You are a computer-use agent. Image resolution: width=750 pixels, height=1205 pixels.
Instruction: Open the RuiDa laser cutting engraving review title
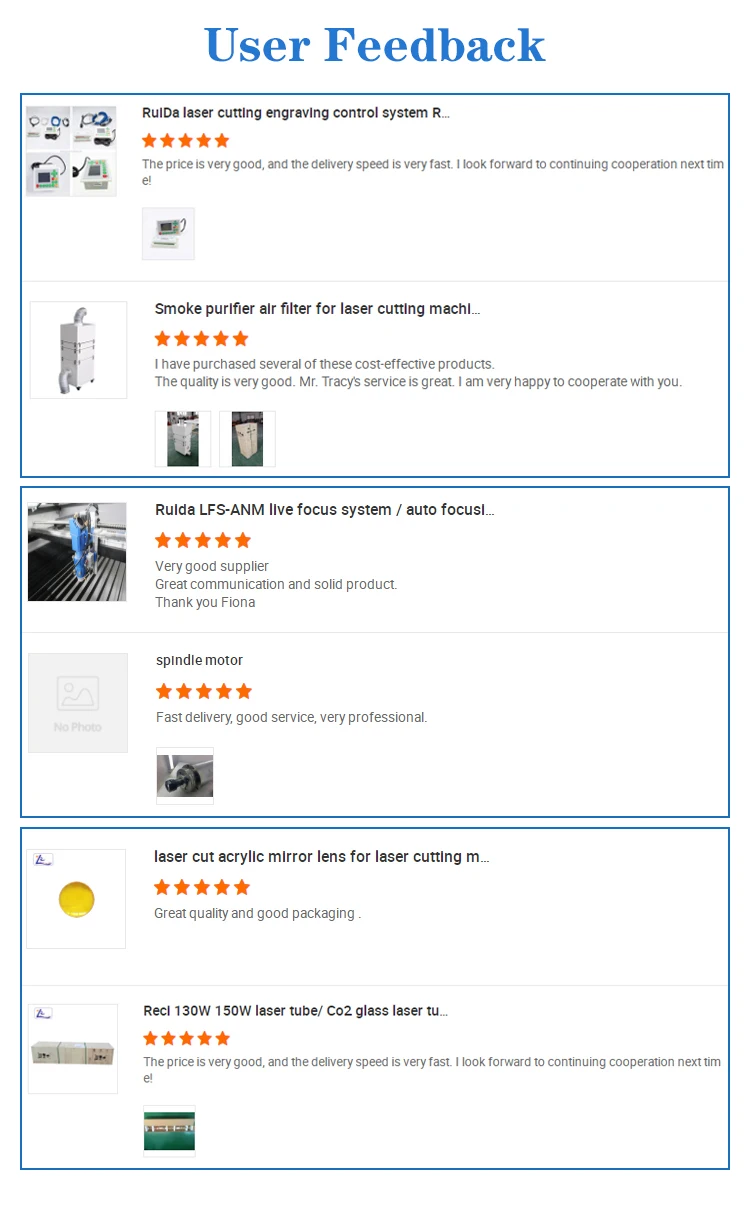pyautogui.click(x=295, y=113)
